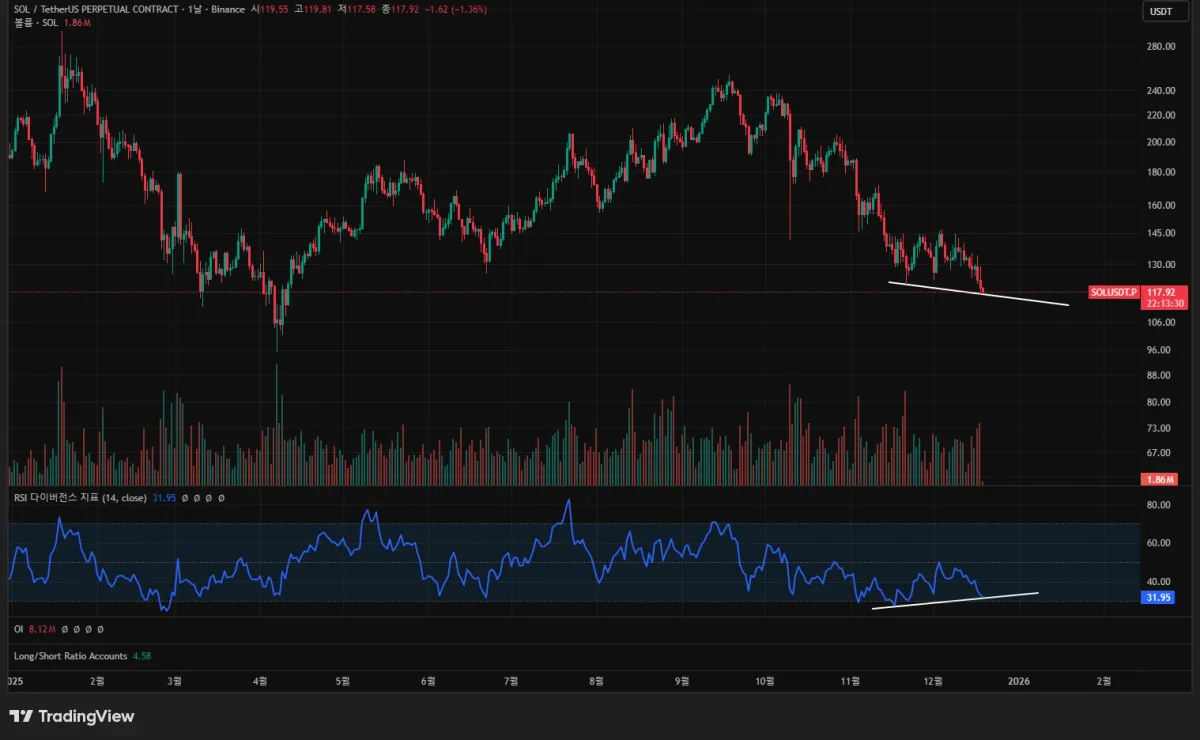Click the 80.00 RSI axis label

pyautogui.click(x=1157, y=505)
